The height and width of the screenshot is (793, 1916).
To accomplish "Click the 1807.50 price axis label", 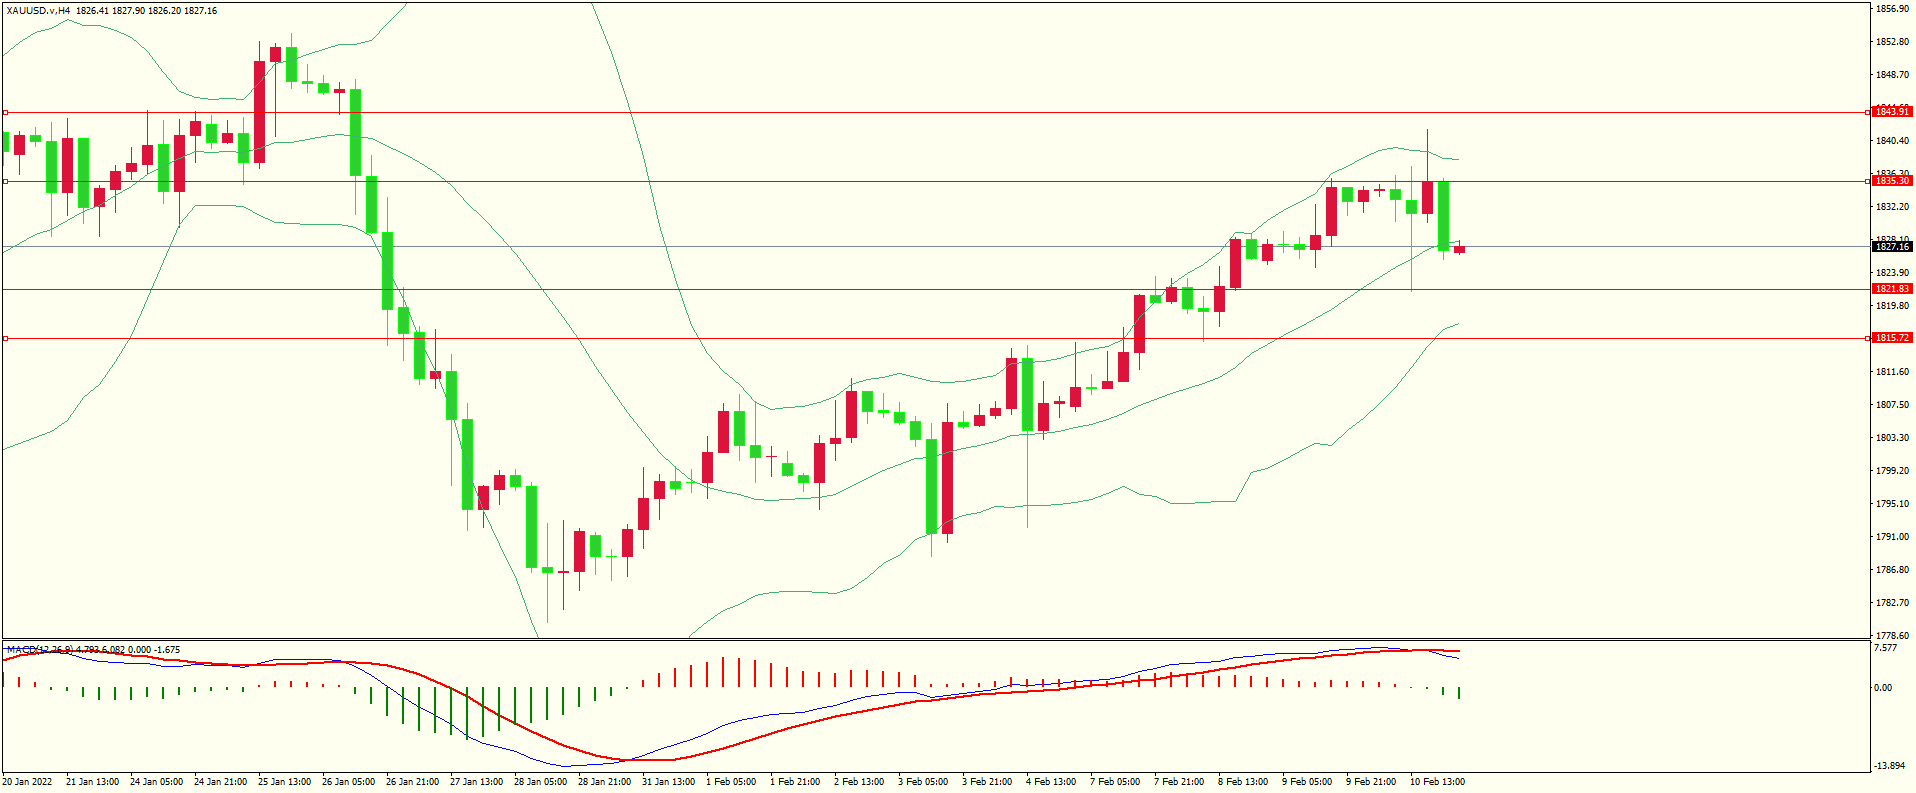I will point(1892,405).
